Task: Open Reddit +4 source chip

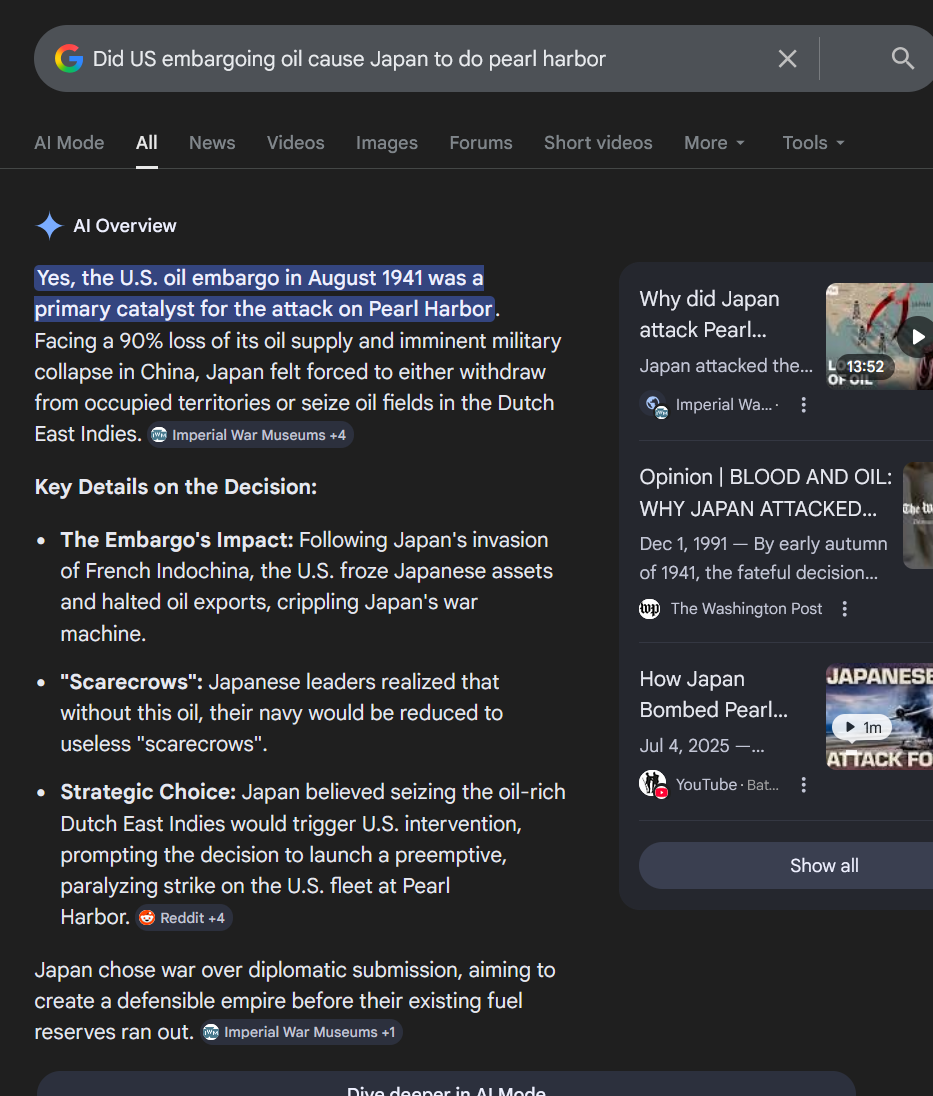Action: click(183, 918)
